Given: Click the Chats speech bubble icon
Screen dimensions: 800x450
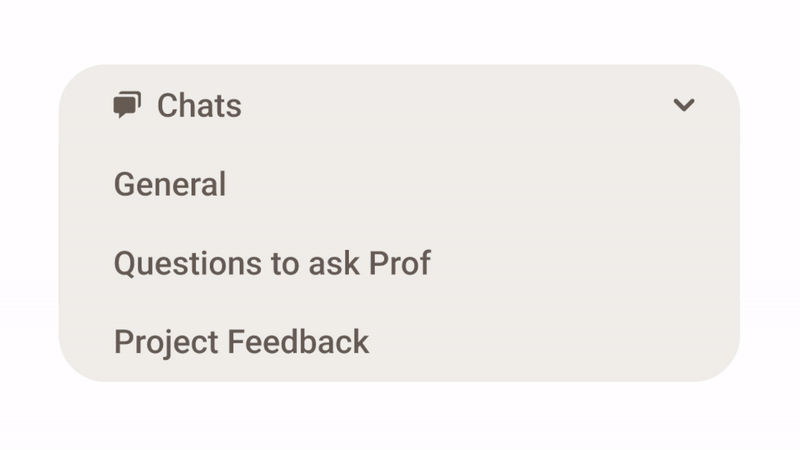Looking at the screenshot, I should point(127,105).
